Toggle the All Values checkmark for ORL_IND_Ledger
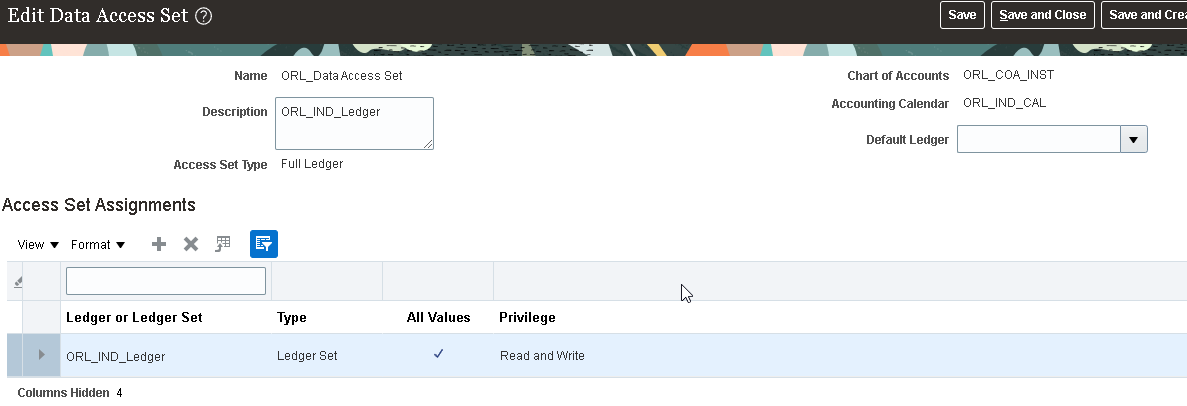This screenshot has height=406, width=1187. pos(438,354)
